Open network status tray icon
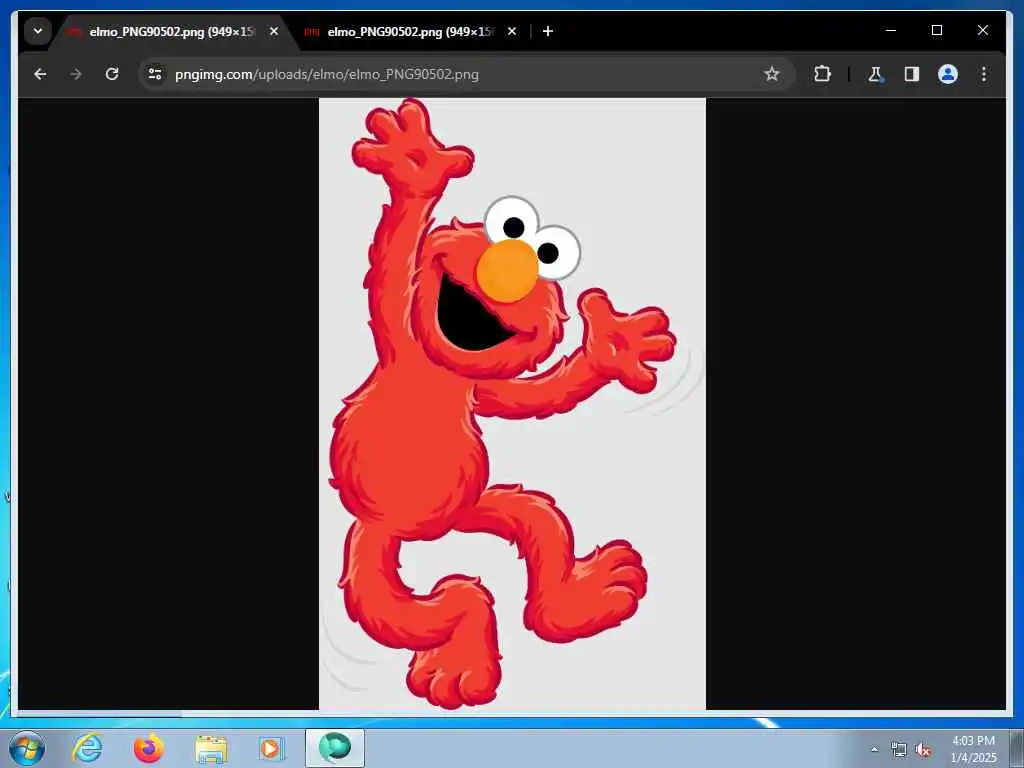 899,750
